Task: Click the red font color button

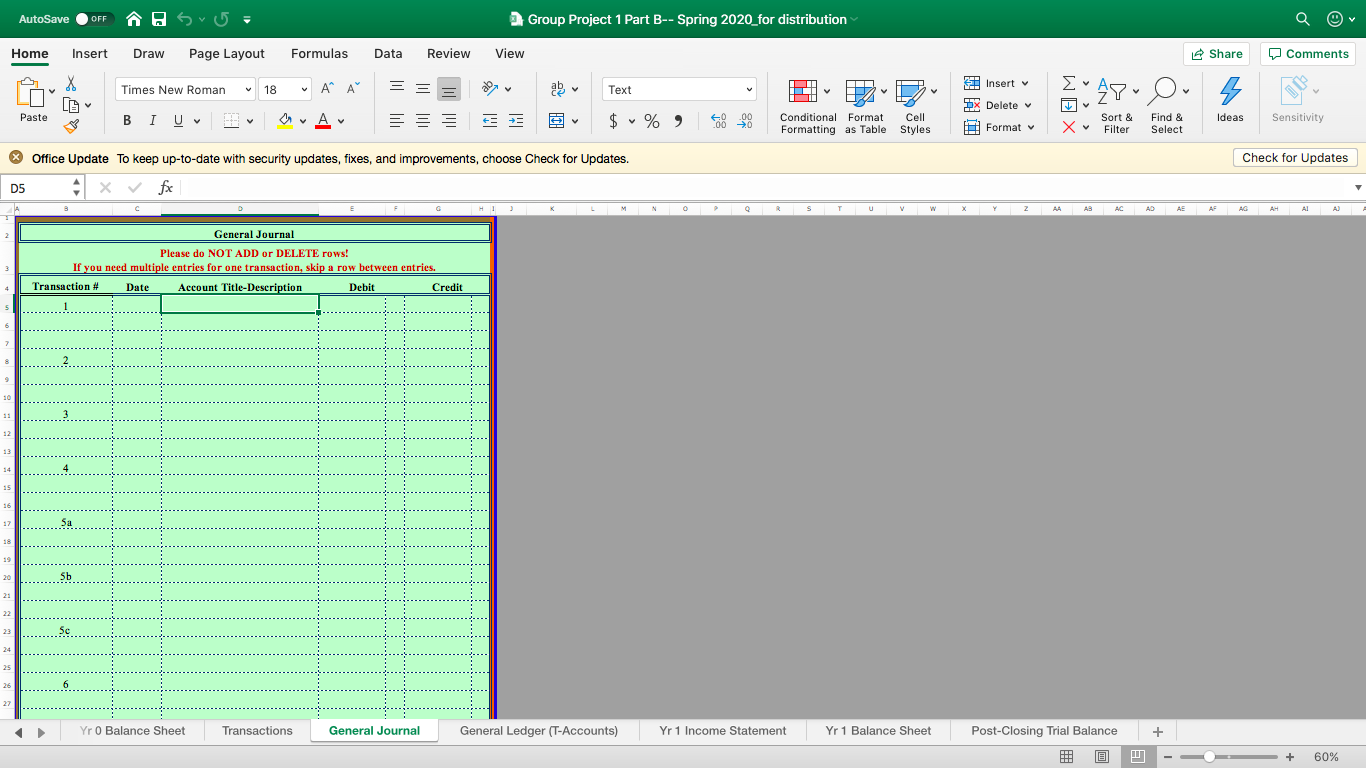Action: [322, 121]
